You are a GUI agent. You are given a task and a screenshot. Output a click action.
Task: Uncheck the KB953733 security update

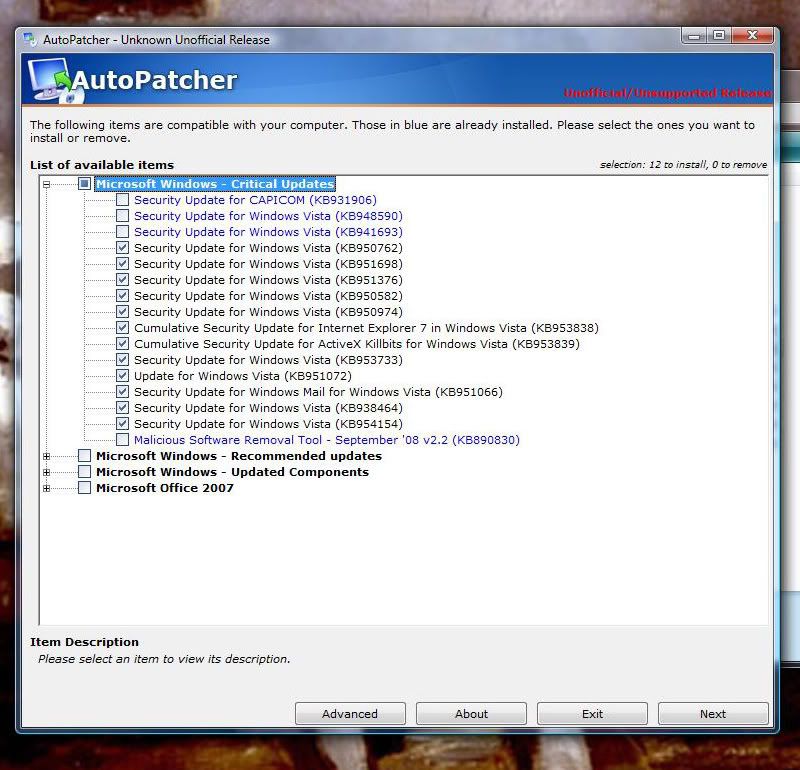[122, 360]
